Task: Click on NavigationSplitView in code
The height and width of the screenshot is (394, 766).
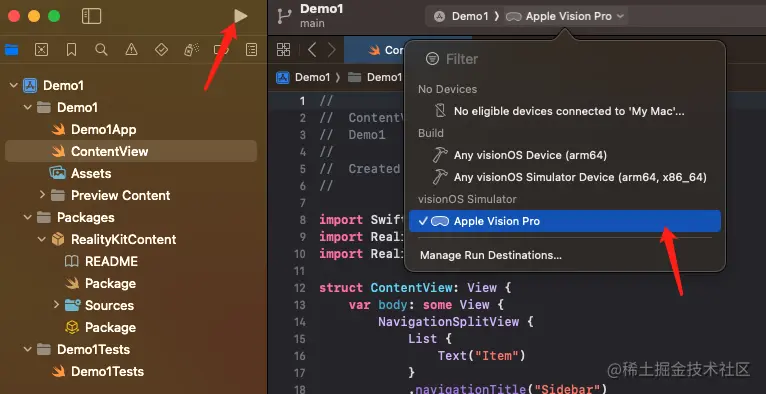Action: coord(448,322)
